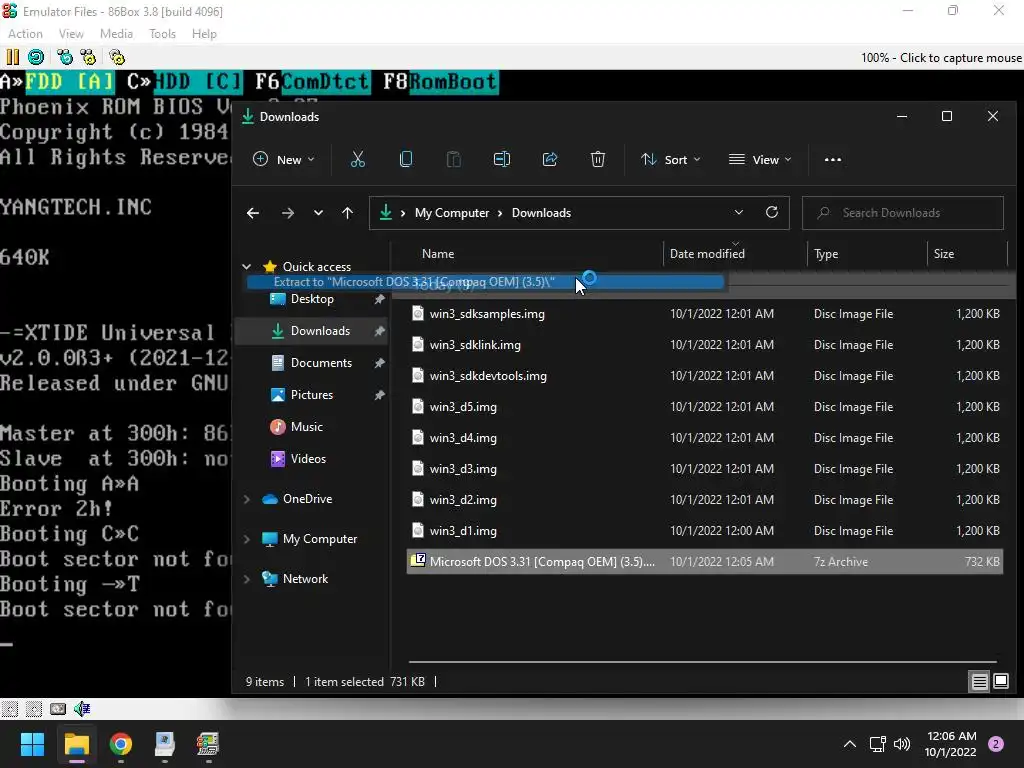Click the horizontal scrollbar in the file list

(x=703, y=662)
